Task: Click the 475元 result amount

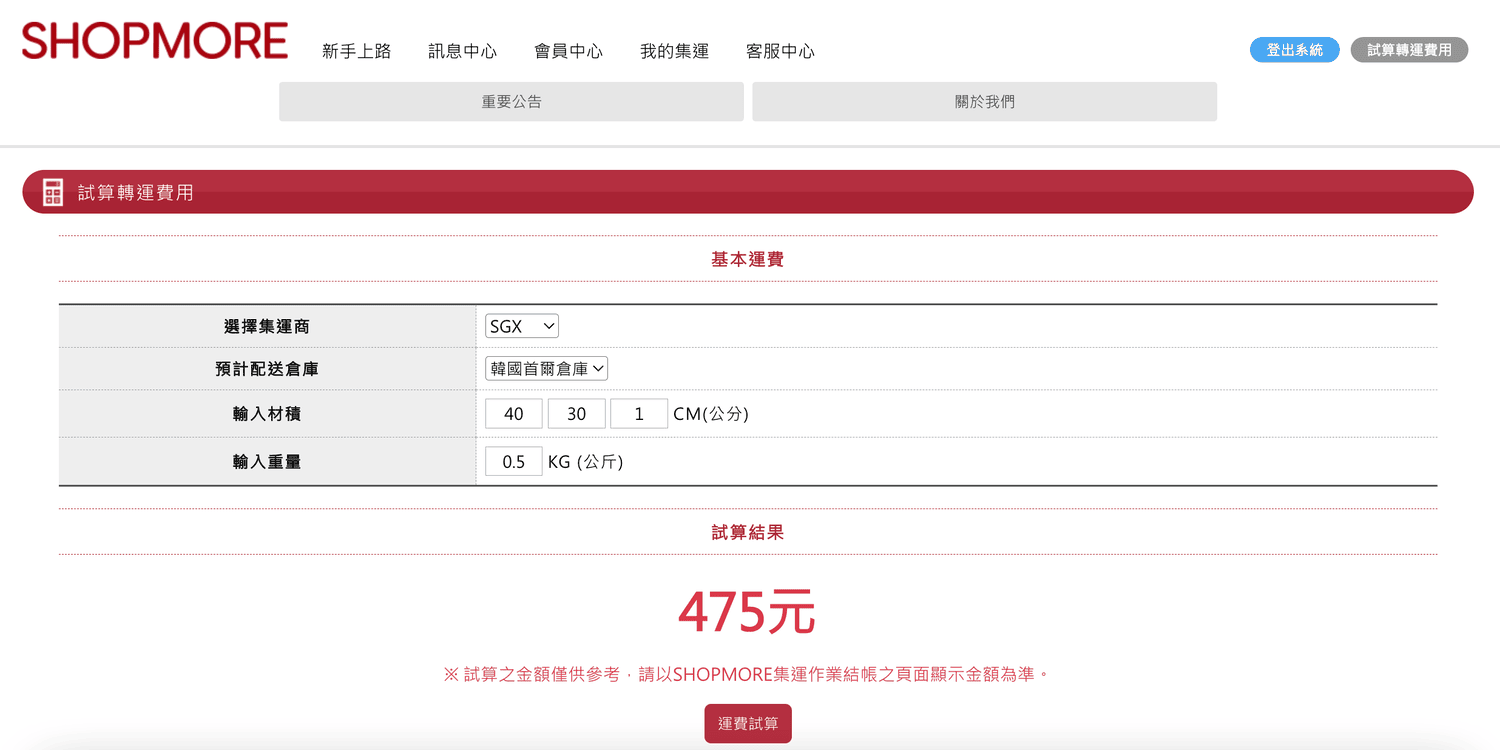Action: (x=747, y=612)
